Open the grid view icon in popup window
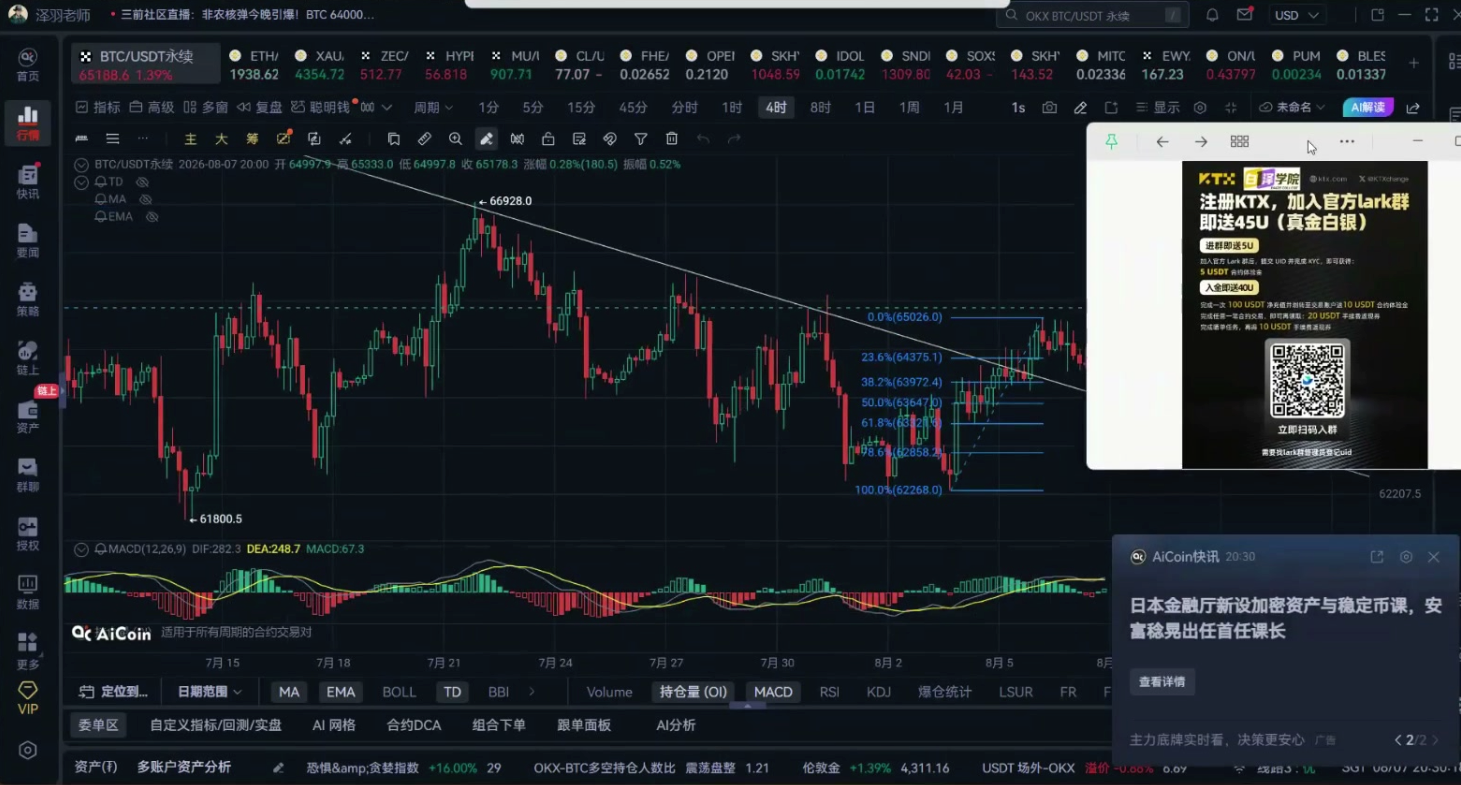 (1239, 142)
